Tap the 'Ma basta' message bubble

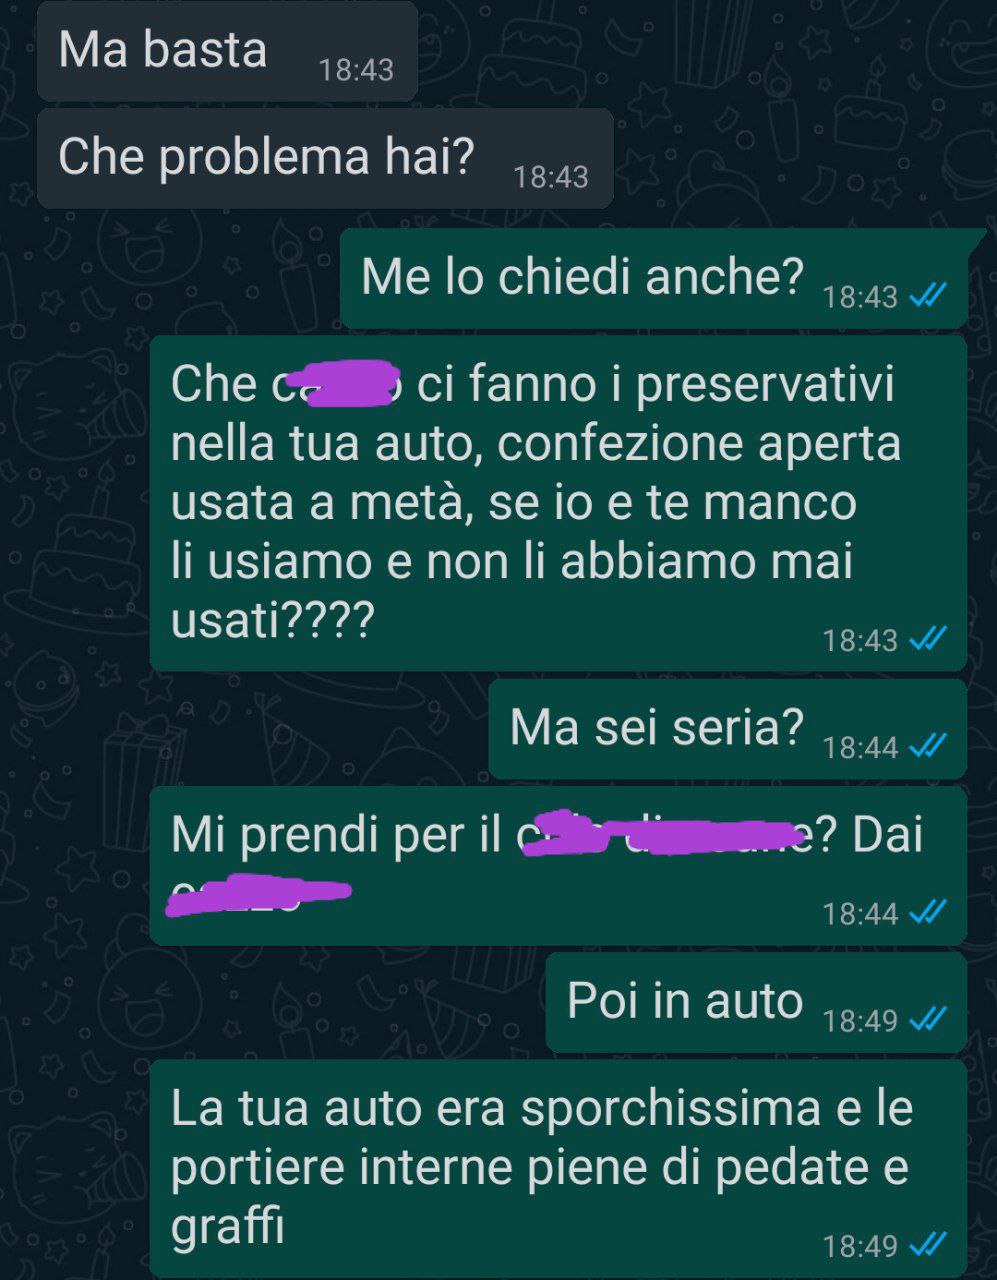[x=227, y=51]
